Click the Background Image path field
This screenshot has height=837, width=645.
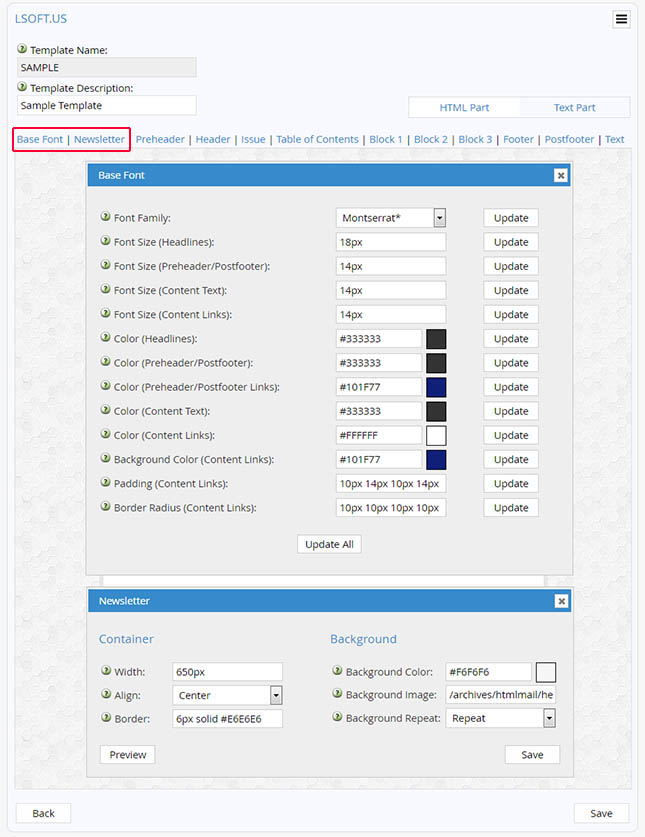coord(501,694)
